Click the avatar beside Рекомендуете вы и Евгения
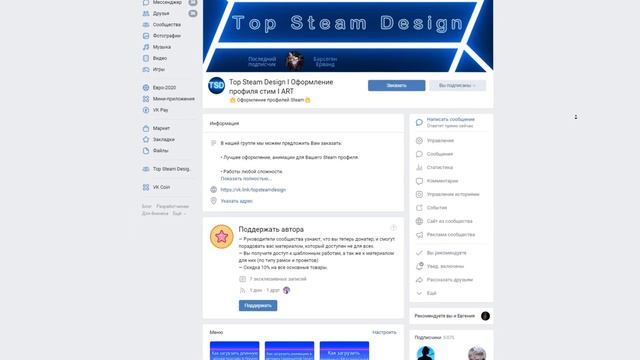640x360 pixels. (x=485, y=316)
